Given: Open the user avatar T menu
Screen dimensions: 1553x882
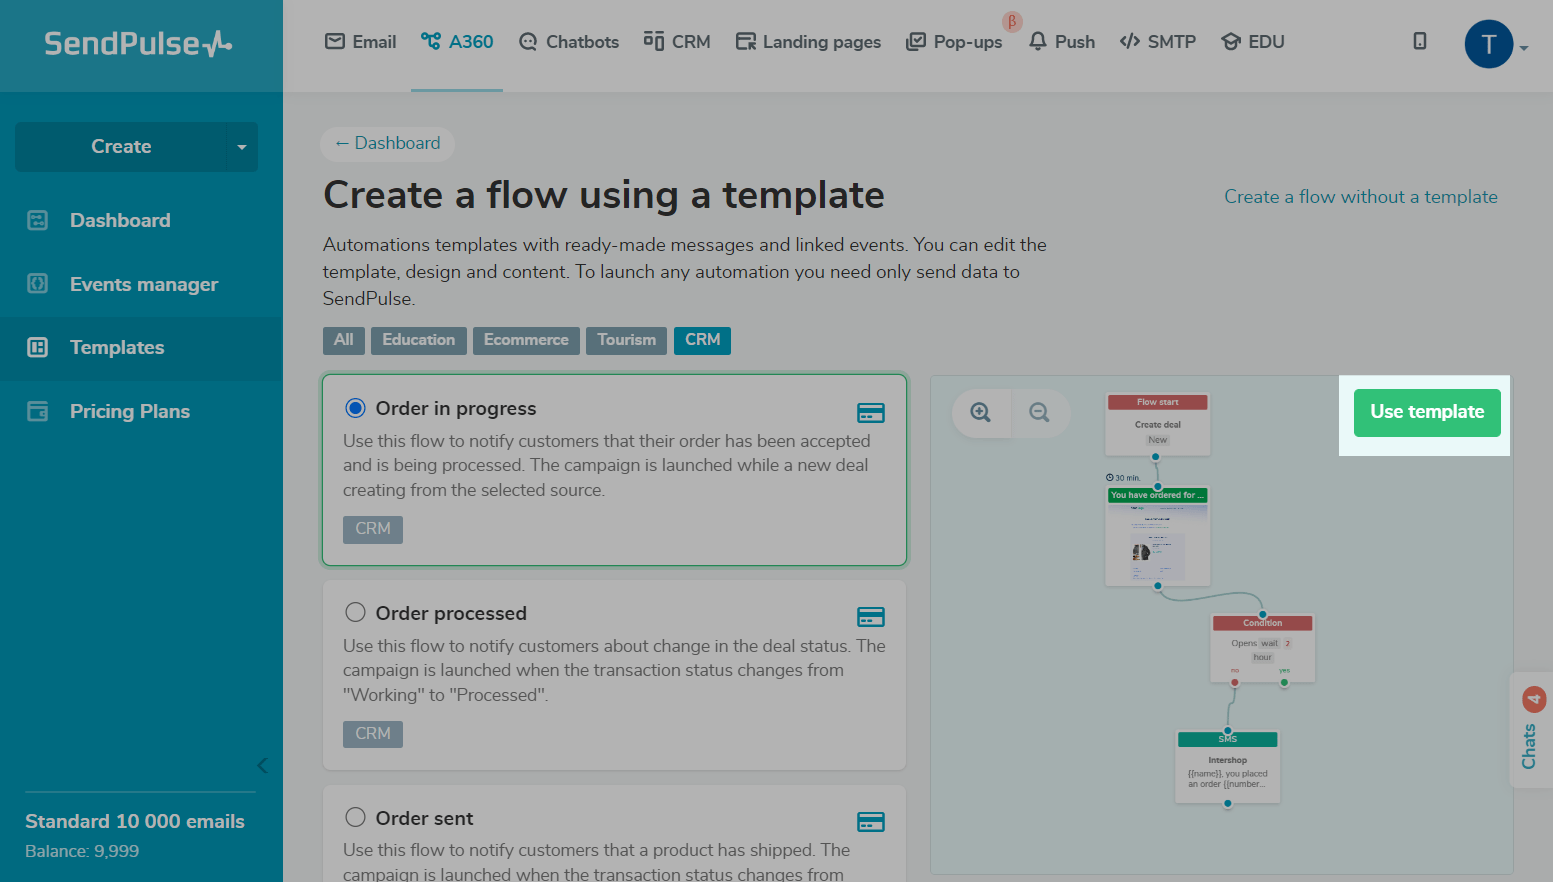Looking at the screenshot, I should tap(1488, 44).
